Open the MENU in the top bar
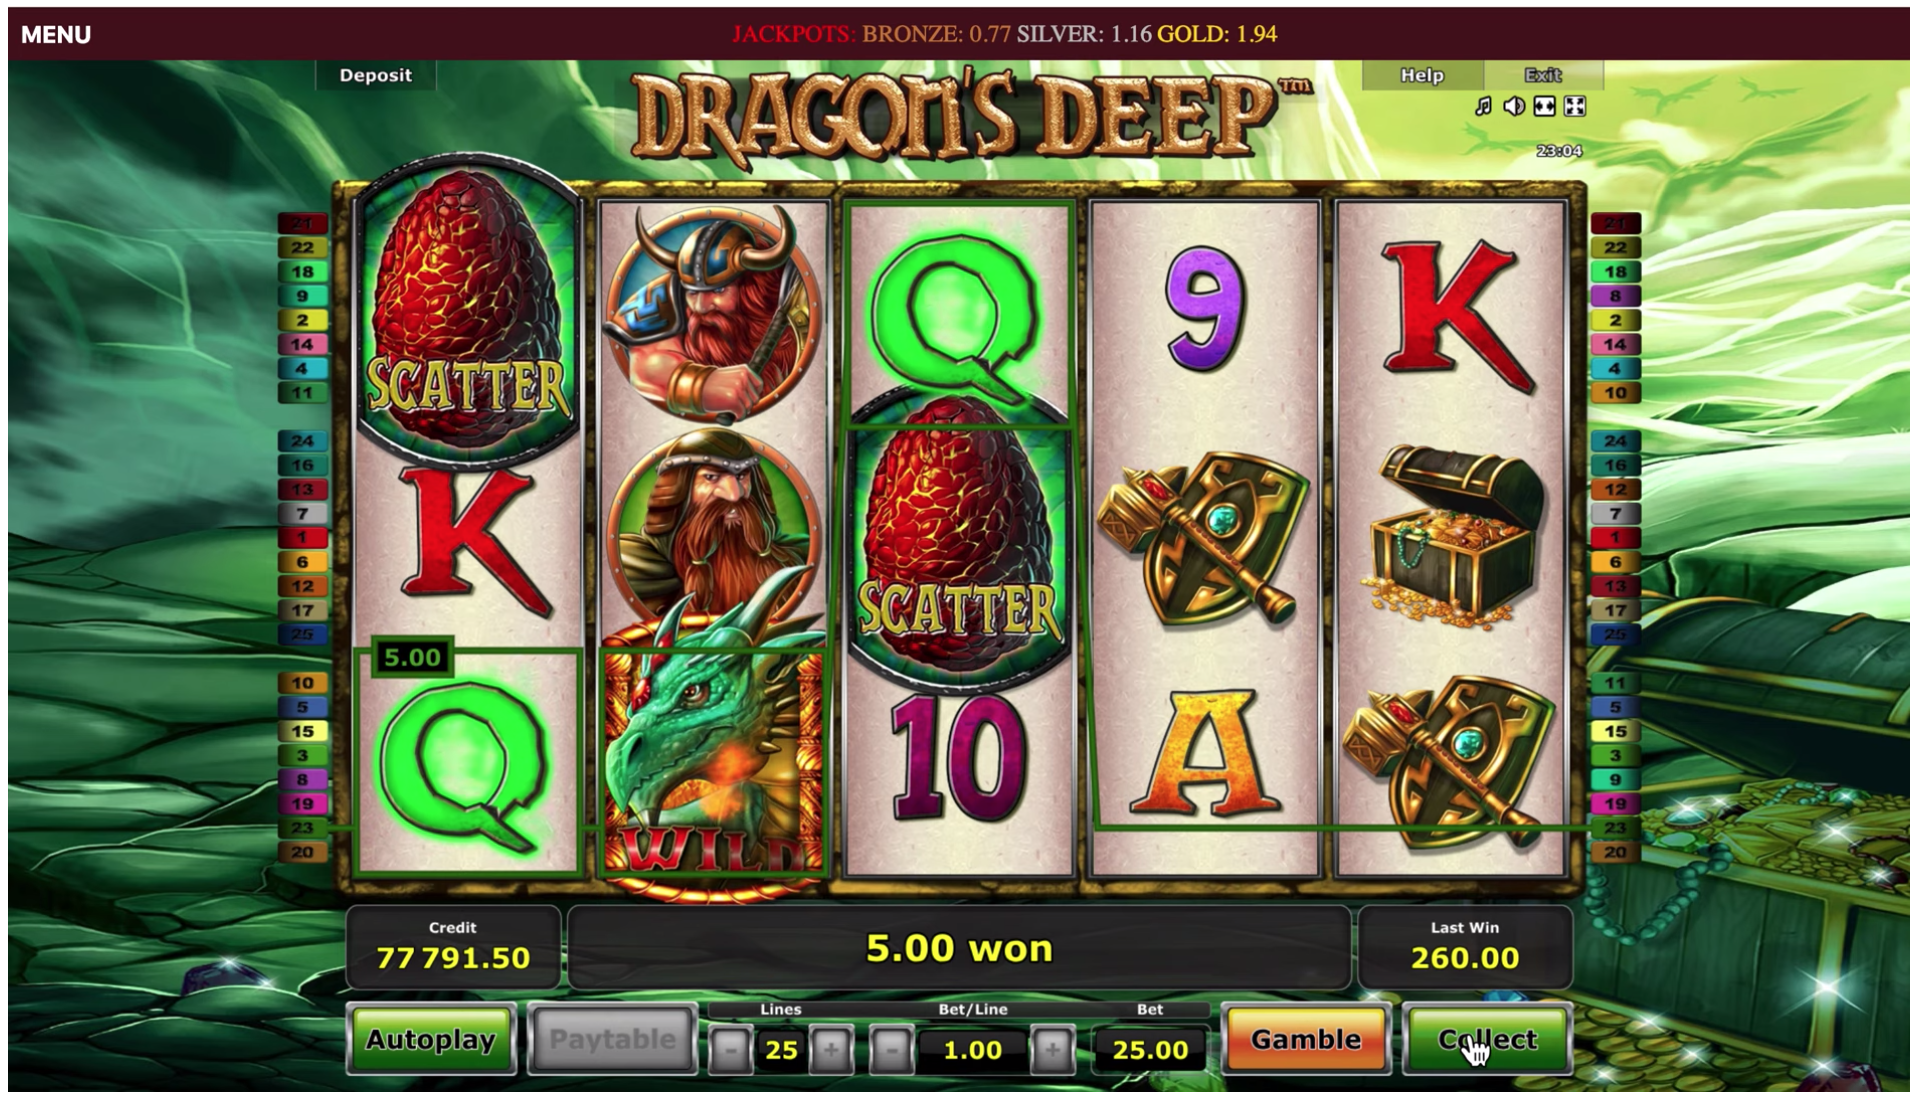The width and height of the screenshot is (1922, 1112). [56, 35]
